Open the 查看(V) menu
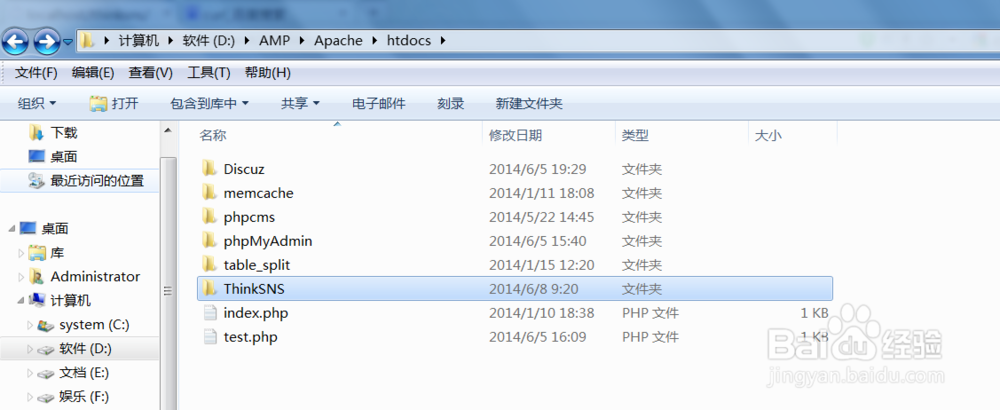Viewport: 1000px width, 410px height. click(151, 73)
